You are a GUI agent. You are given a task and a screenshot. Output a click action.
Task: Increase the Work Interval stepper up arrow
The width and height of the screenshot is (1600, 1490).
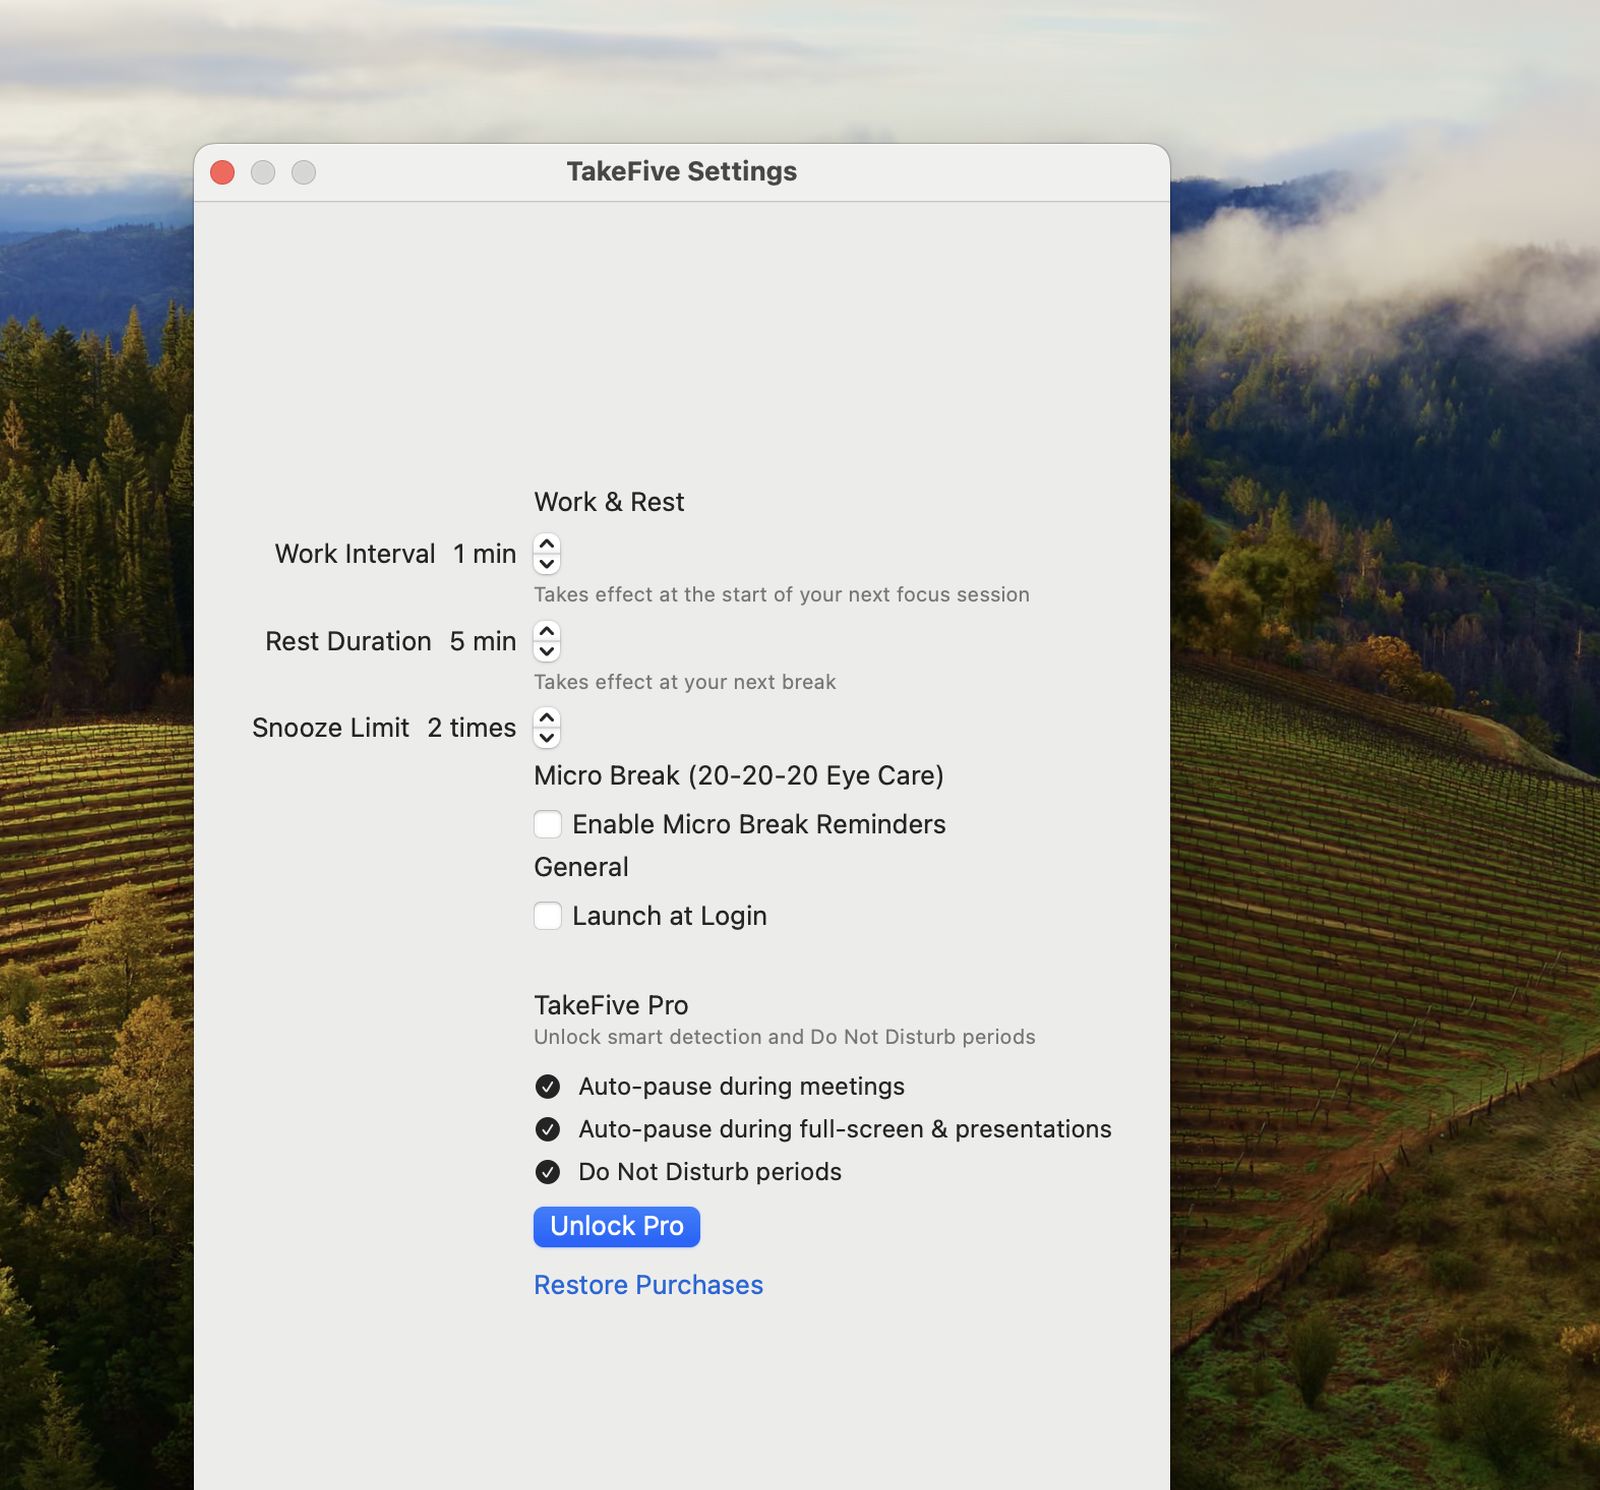(547, 544)
